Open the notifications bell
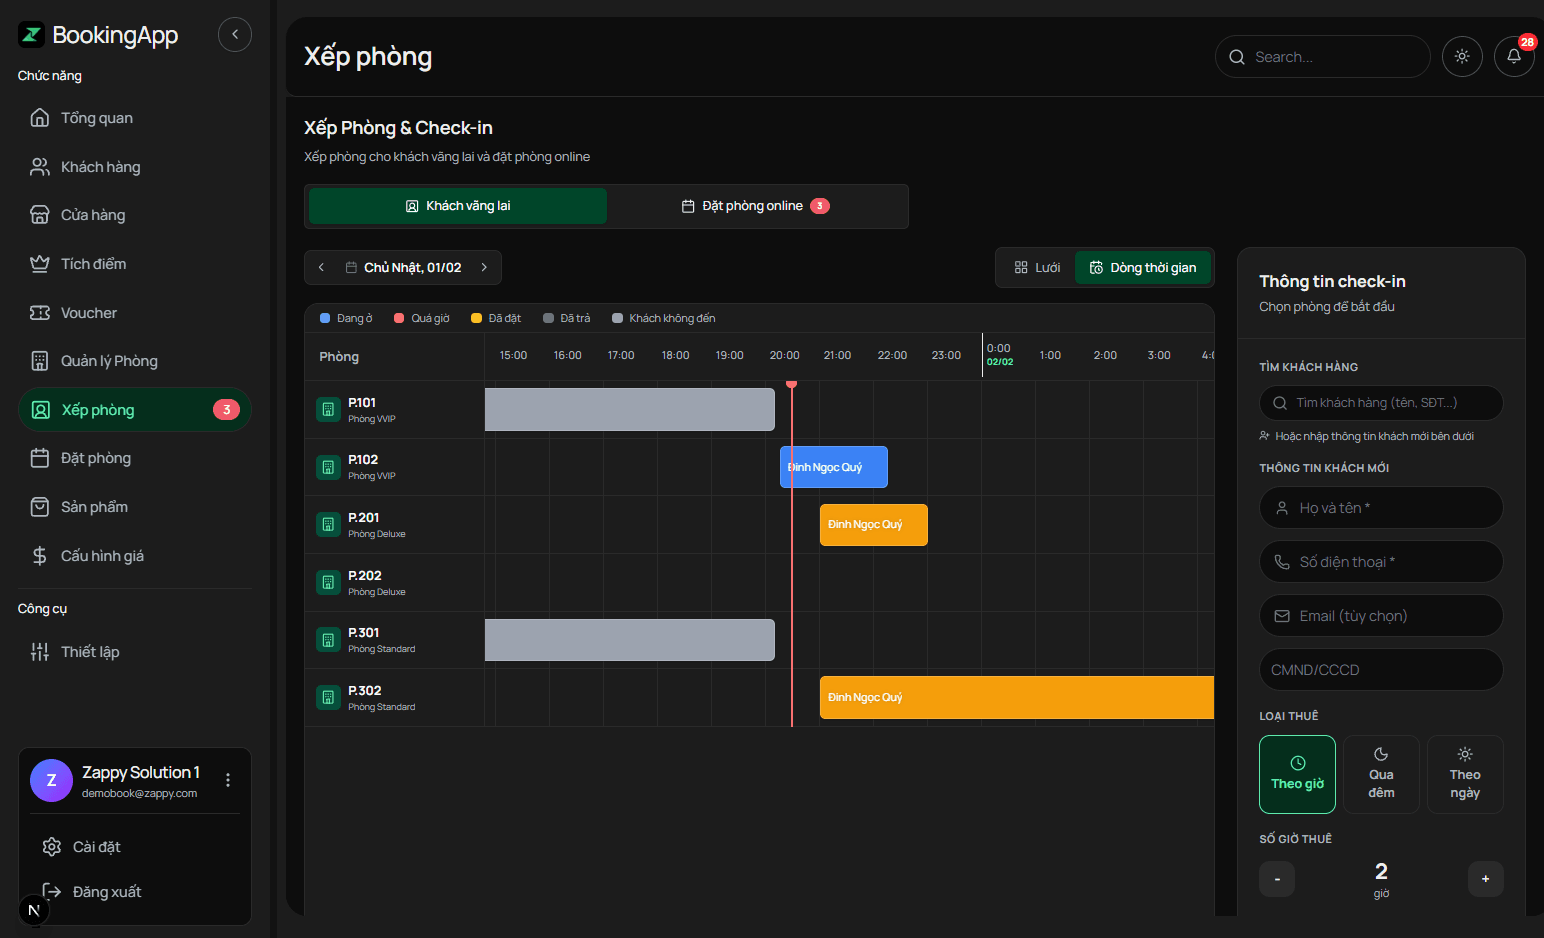Viewport: 1544px width, 938px height. click(1513, 57)
